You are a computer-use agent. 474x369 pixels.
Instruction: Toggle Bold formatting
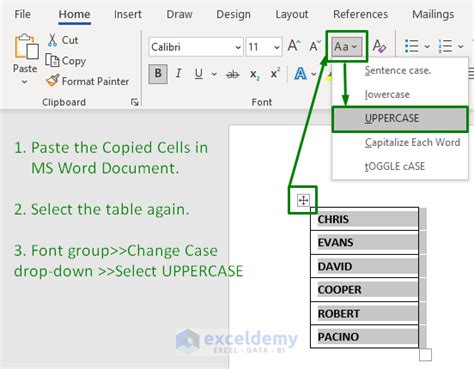[x=158, y=73]
